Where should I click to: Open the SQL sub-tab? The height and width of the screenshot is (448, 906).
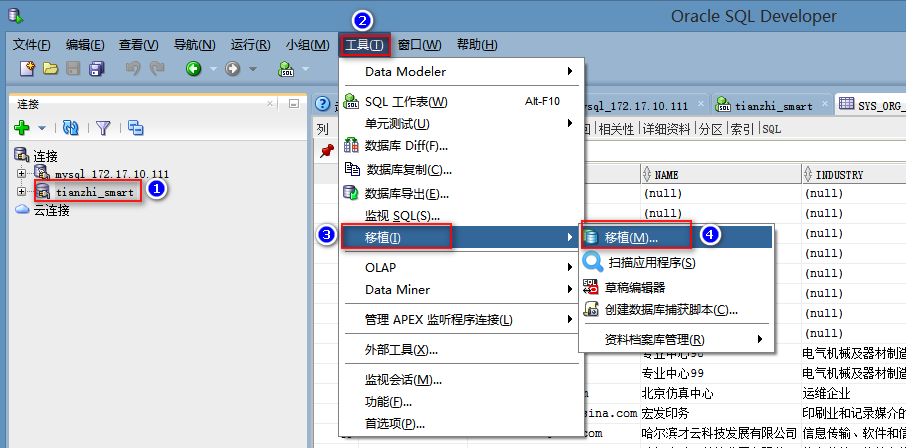771,129
